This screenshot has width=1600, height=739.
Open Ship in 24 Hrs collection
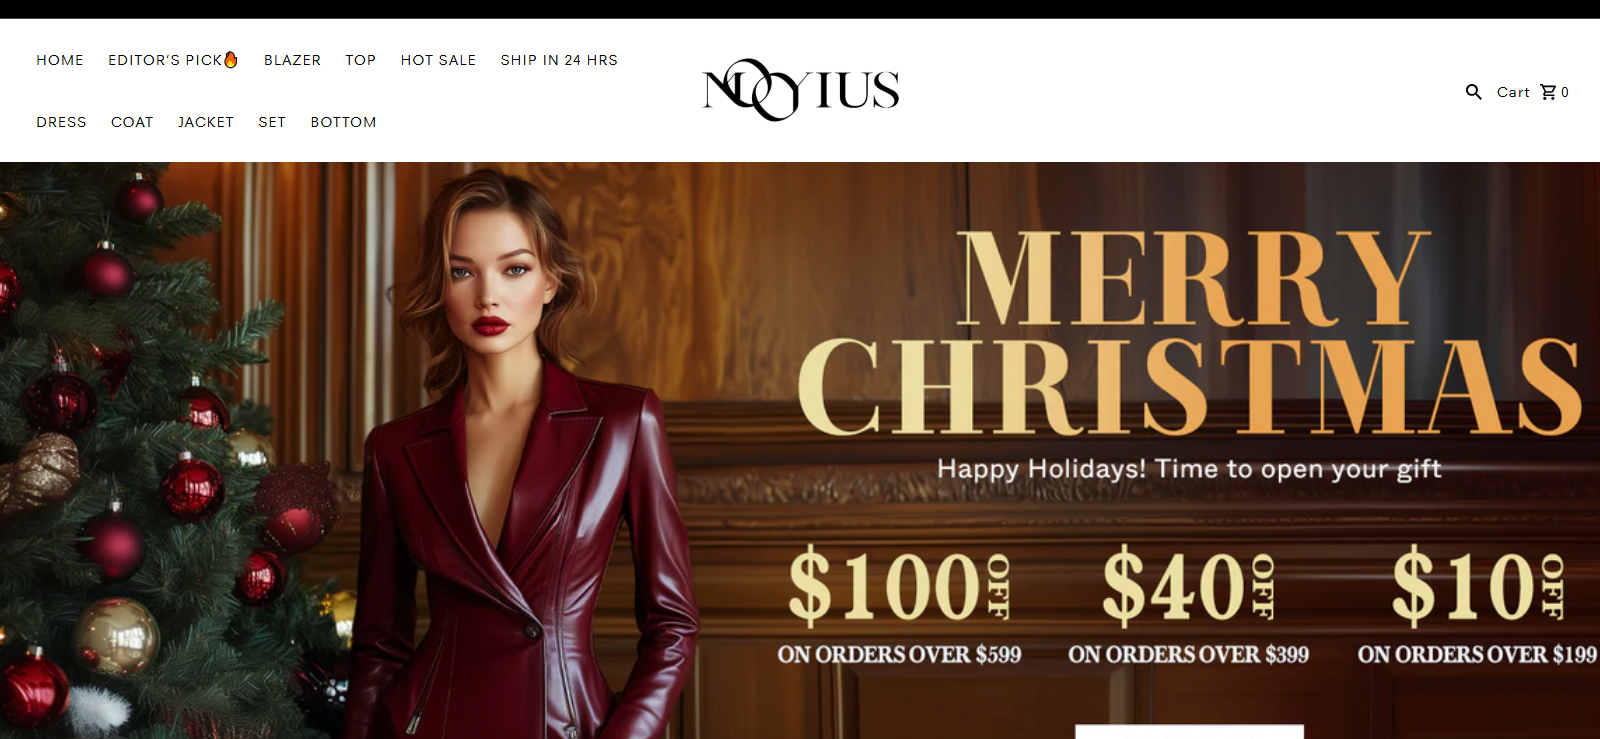click(559, 60)
